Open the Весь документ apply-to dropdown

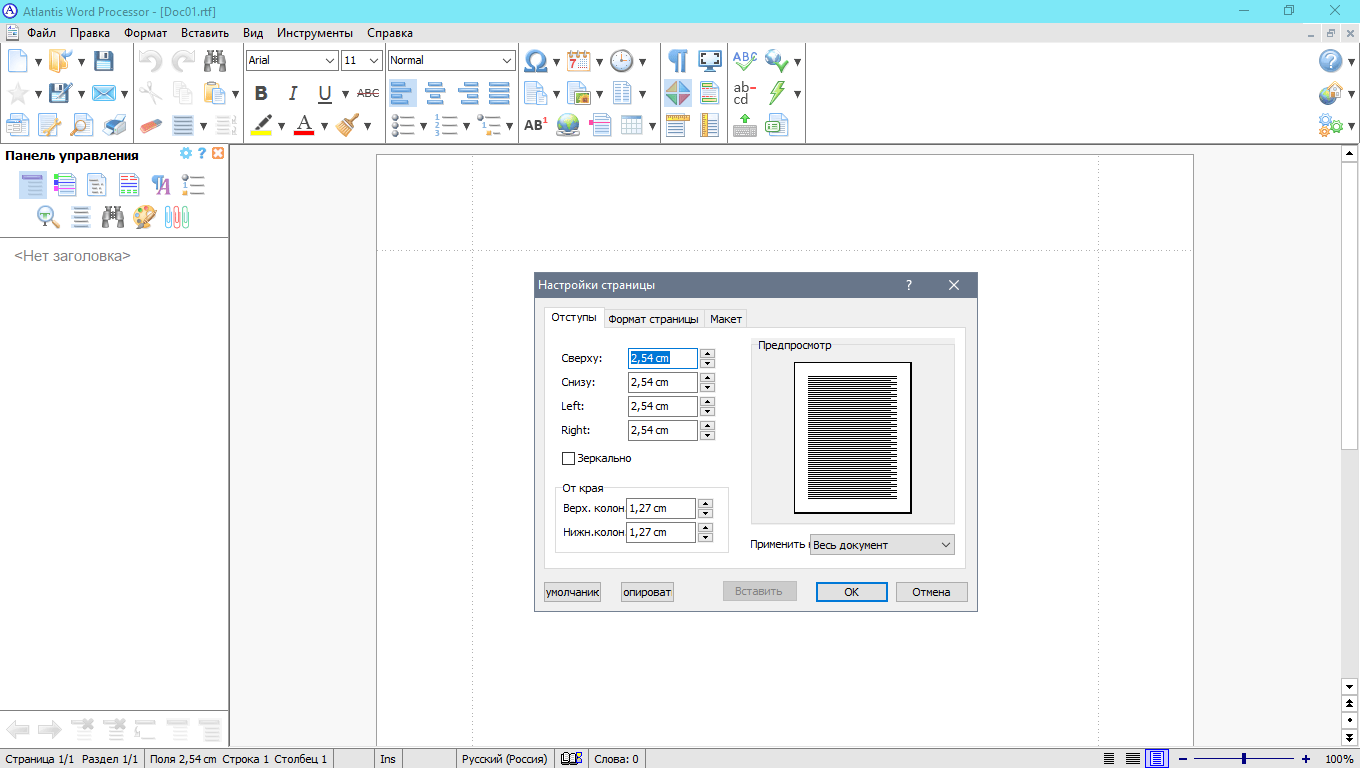(946, 545)
